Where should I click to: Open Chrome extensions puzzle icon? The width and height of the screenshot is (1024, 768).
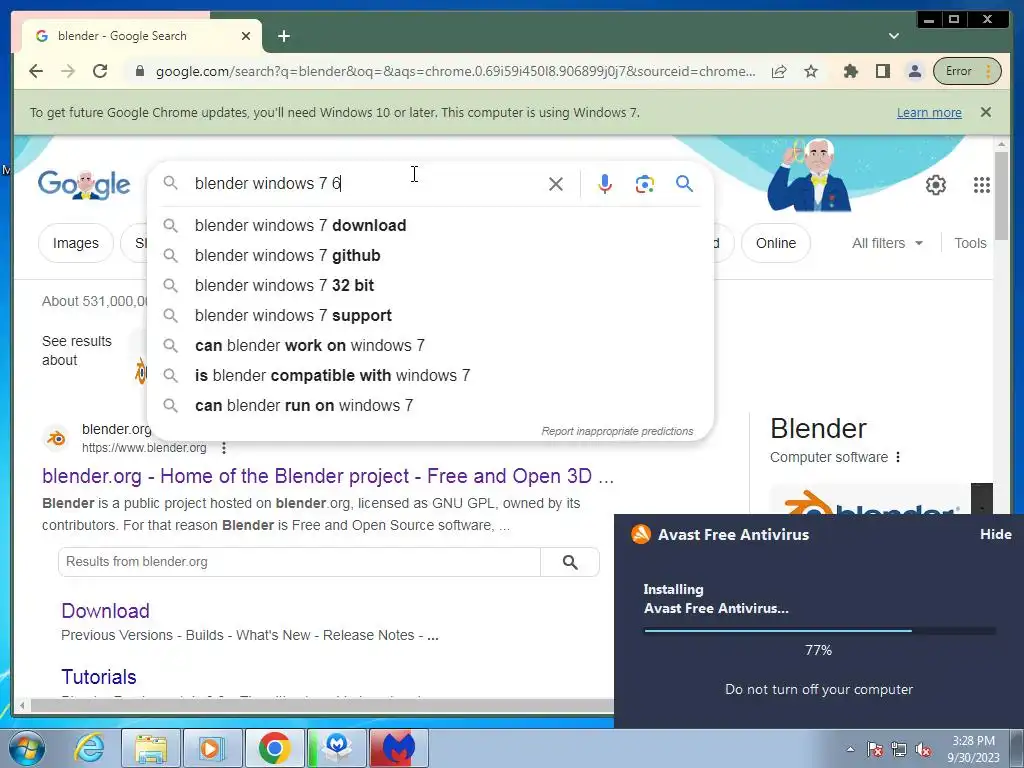coord(850,71)
